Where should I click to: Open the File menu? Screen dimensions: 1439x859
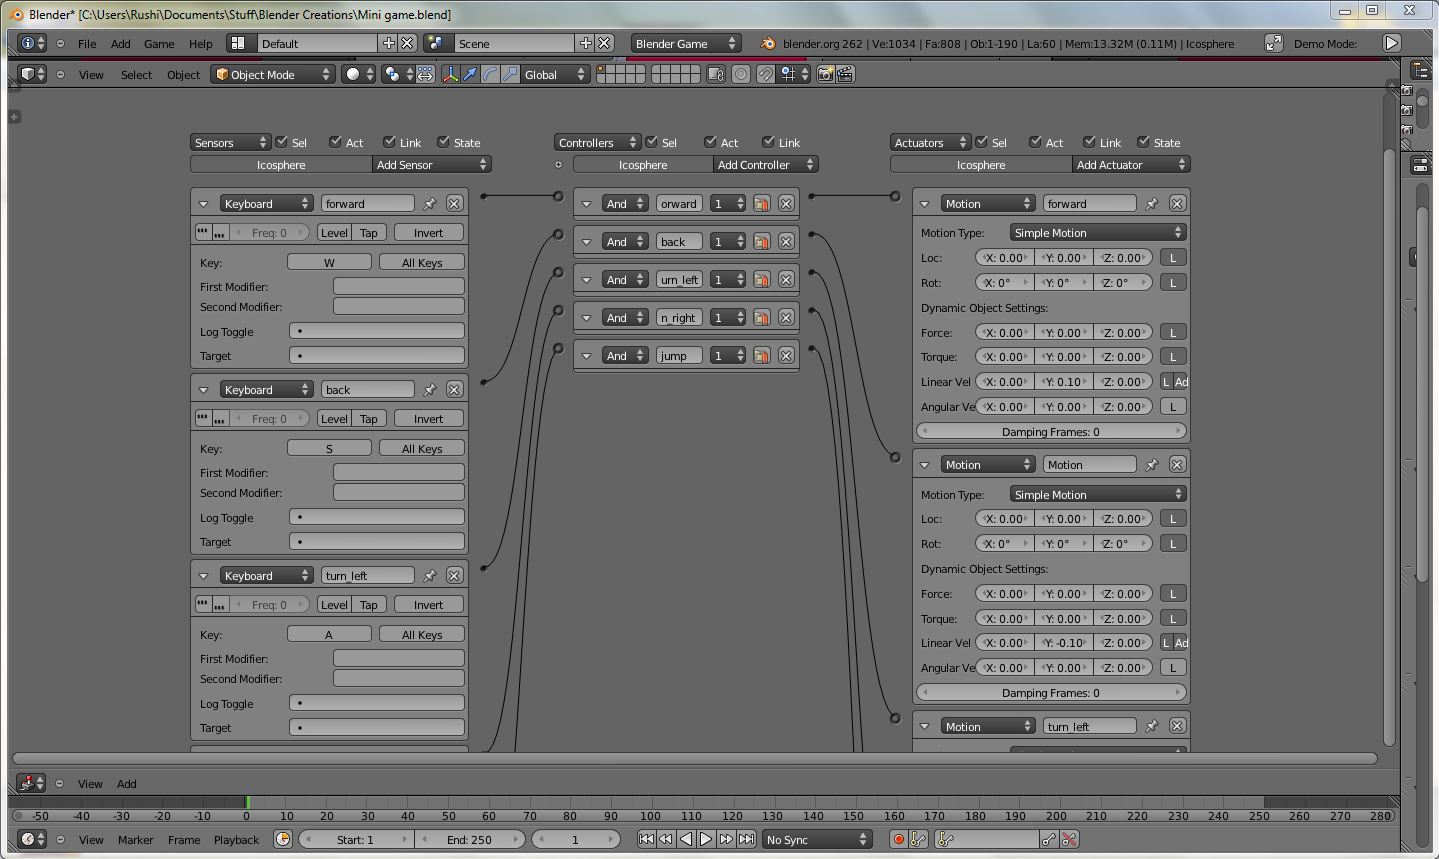click(x=87, y=43)
